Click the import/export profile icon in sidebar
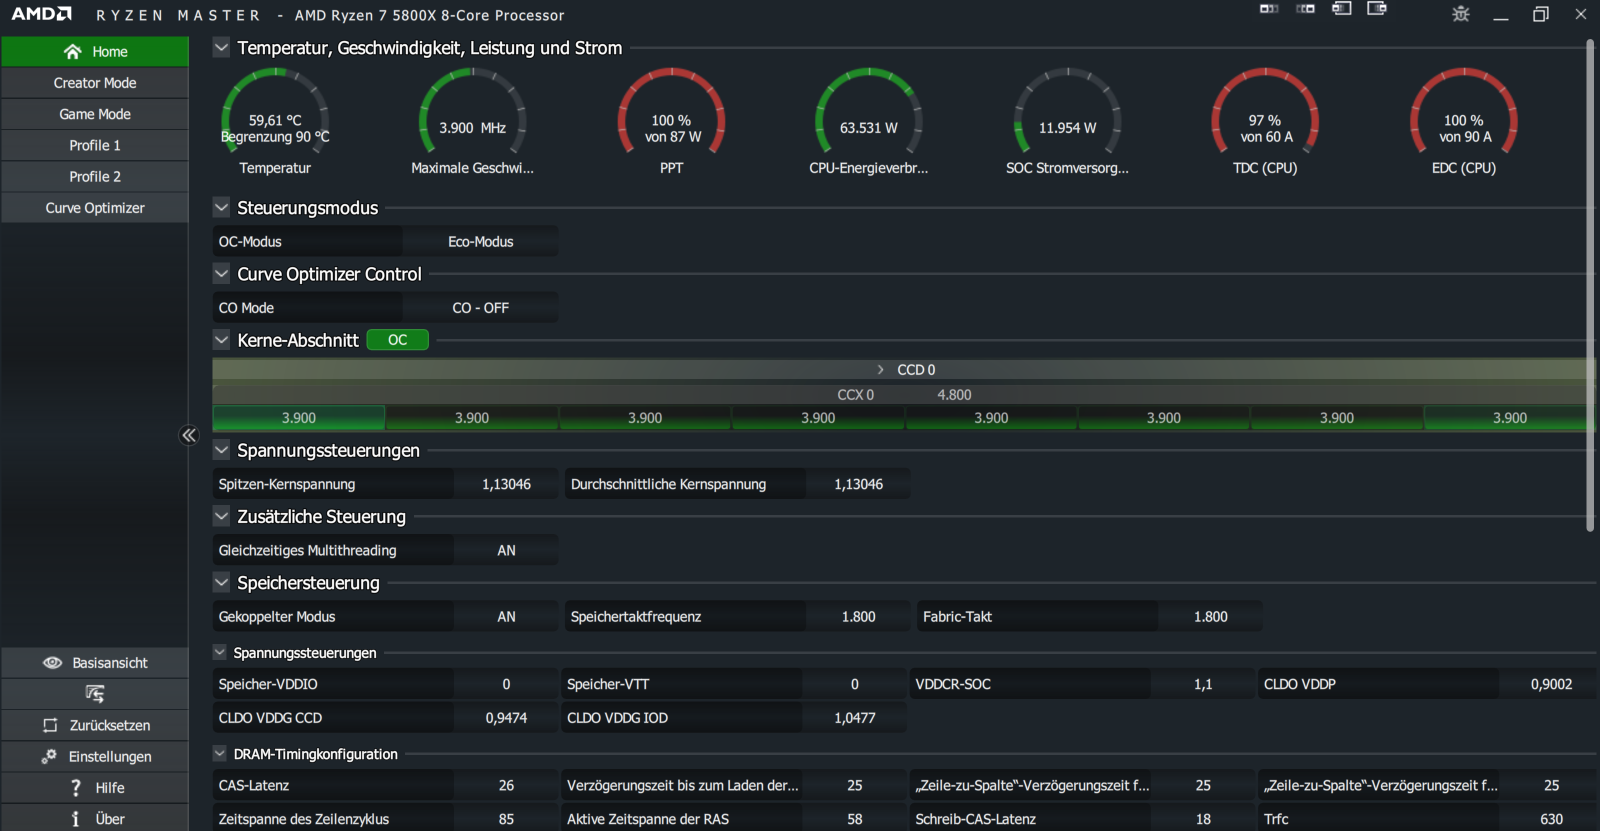1600x831 pixels. [x=95, y=694]
